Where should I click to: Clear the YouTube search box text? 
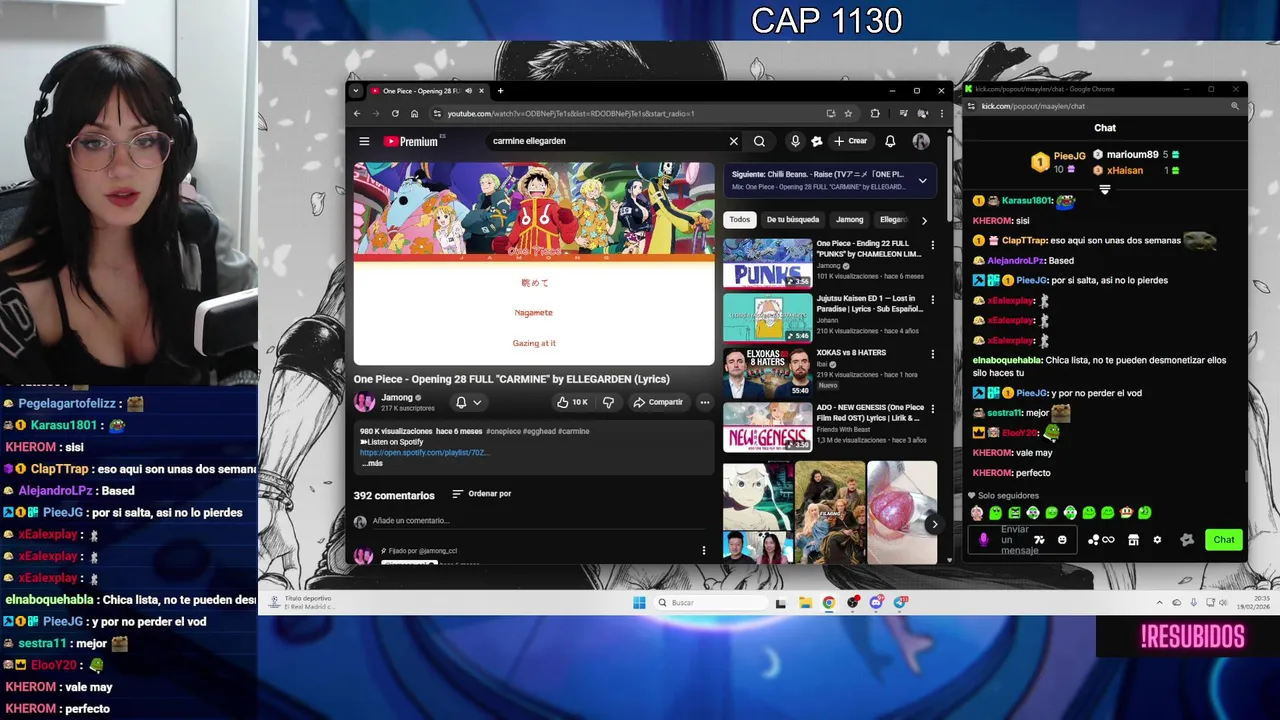(733, 141)
